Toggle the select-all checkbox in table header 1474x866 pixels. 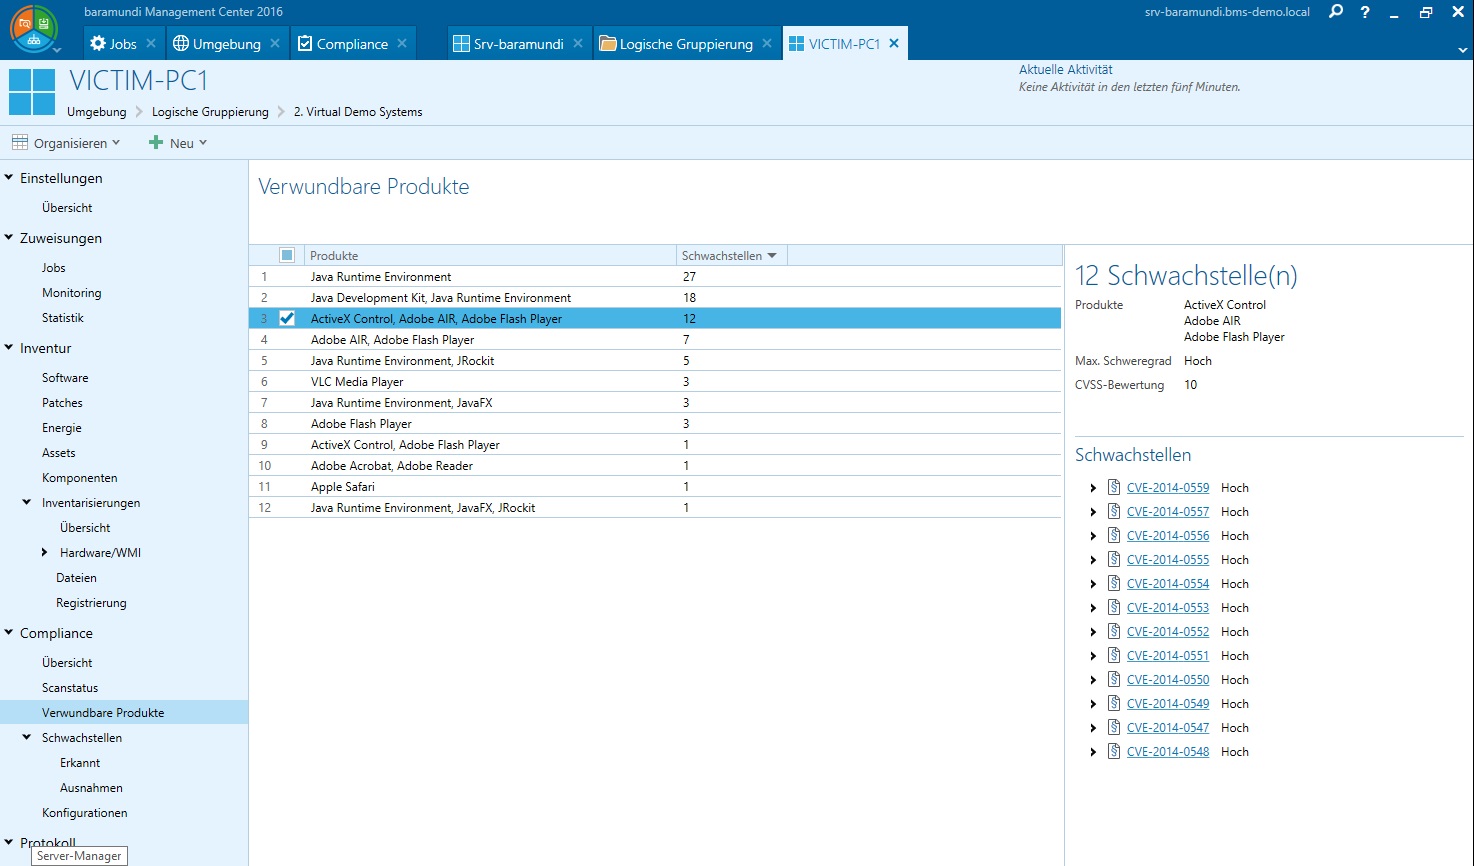point(287,255)
